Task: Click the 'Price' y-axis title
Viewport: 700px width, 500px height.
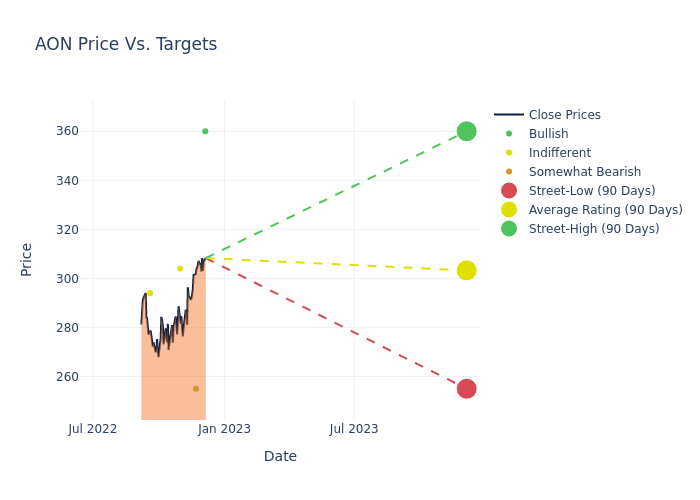Action: coord(27,259)
